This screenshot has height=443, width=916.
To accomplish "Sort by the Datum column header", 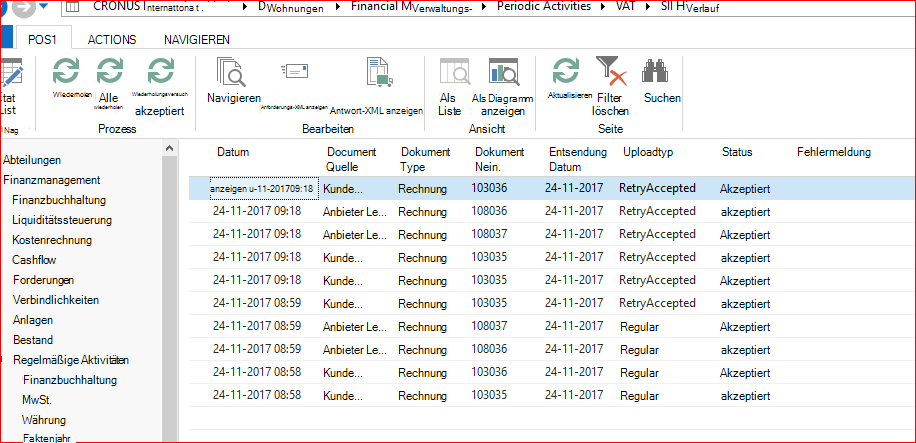I will (233, 152).
